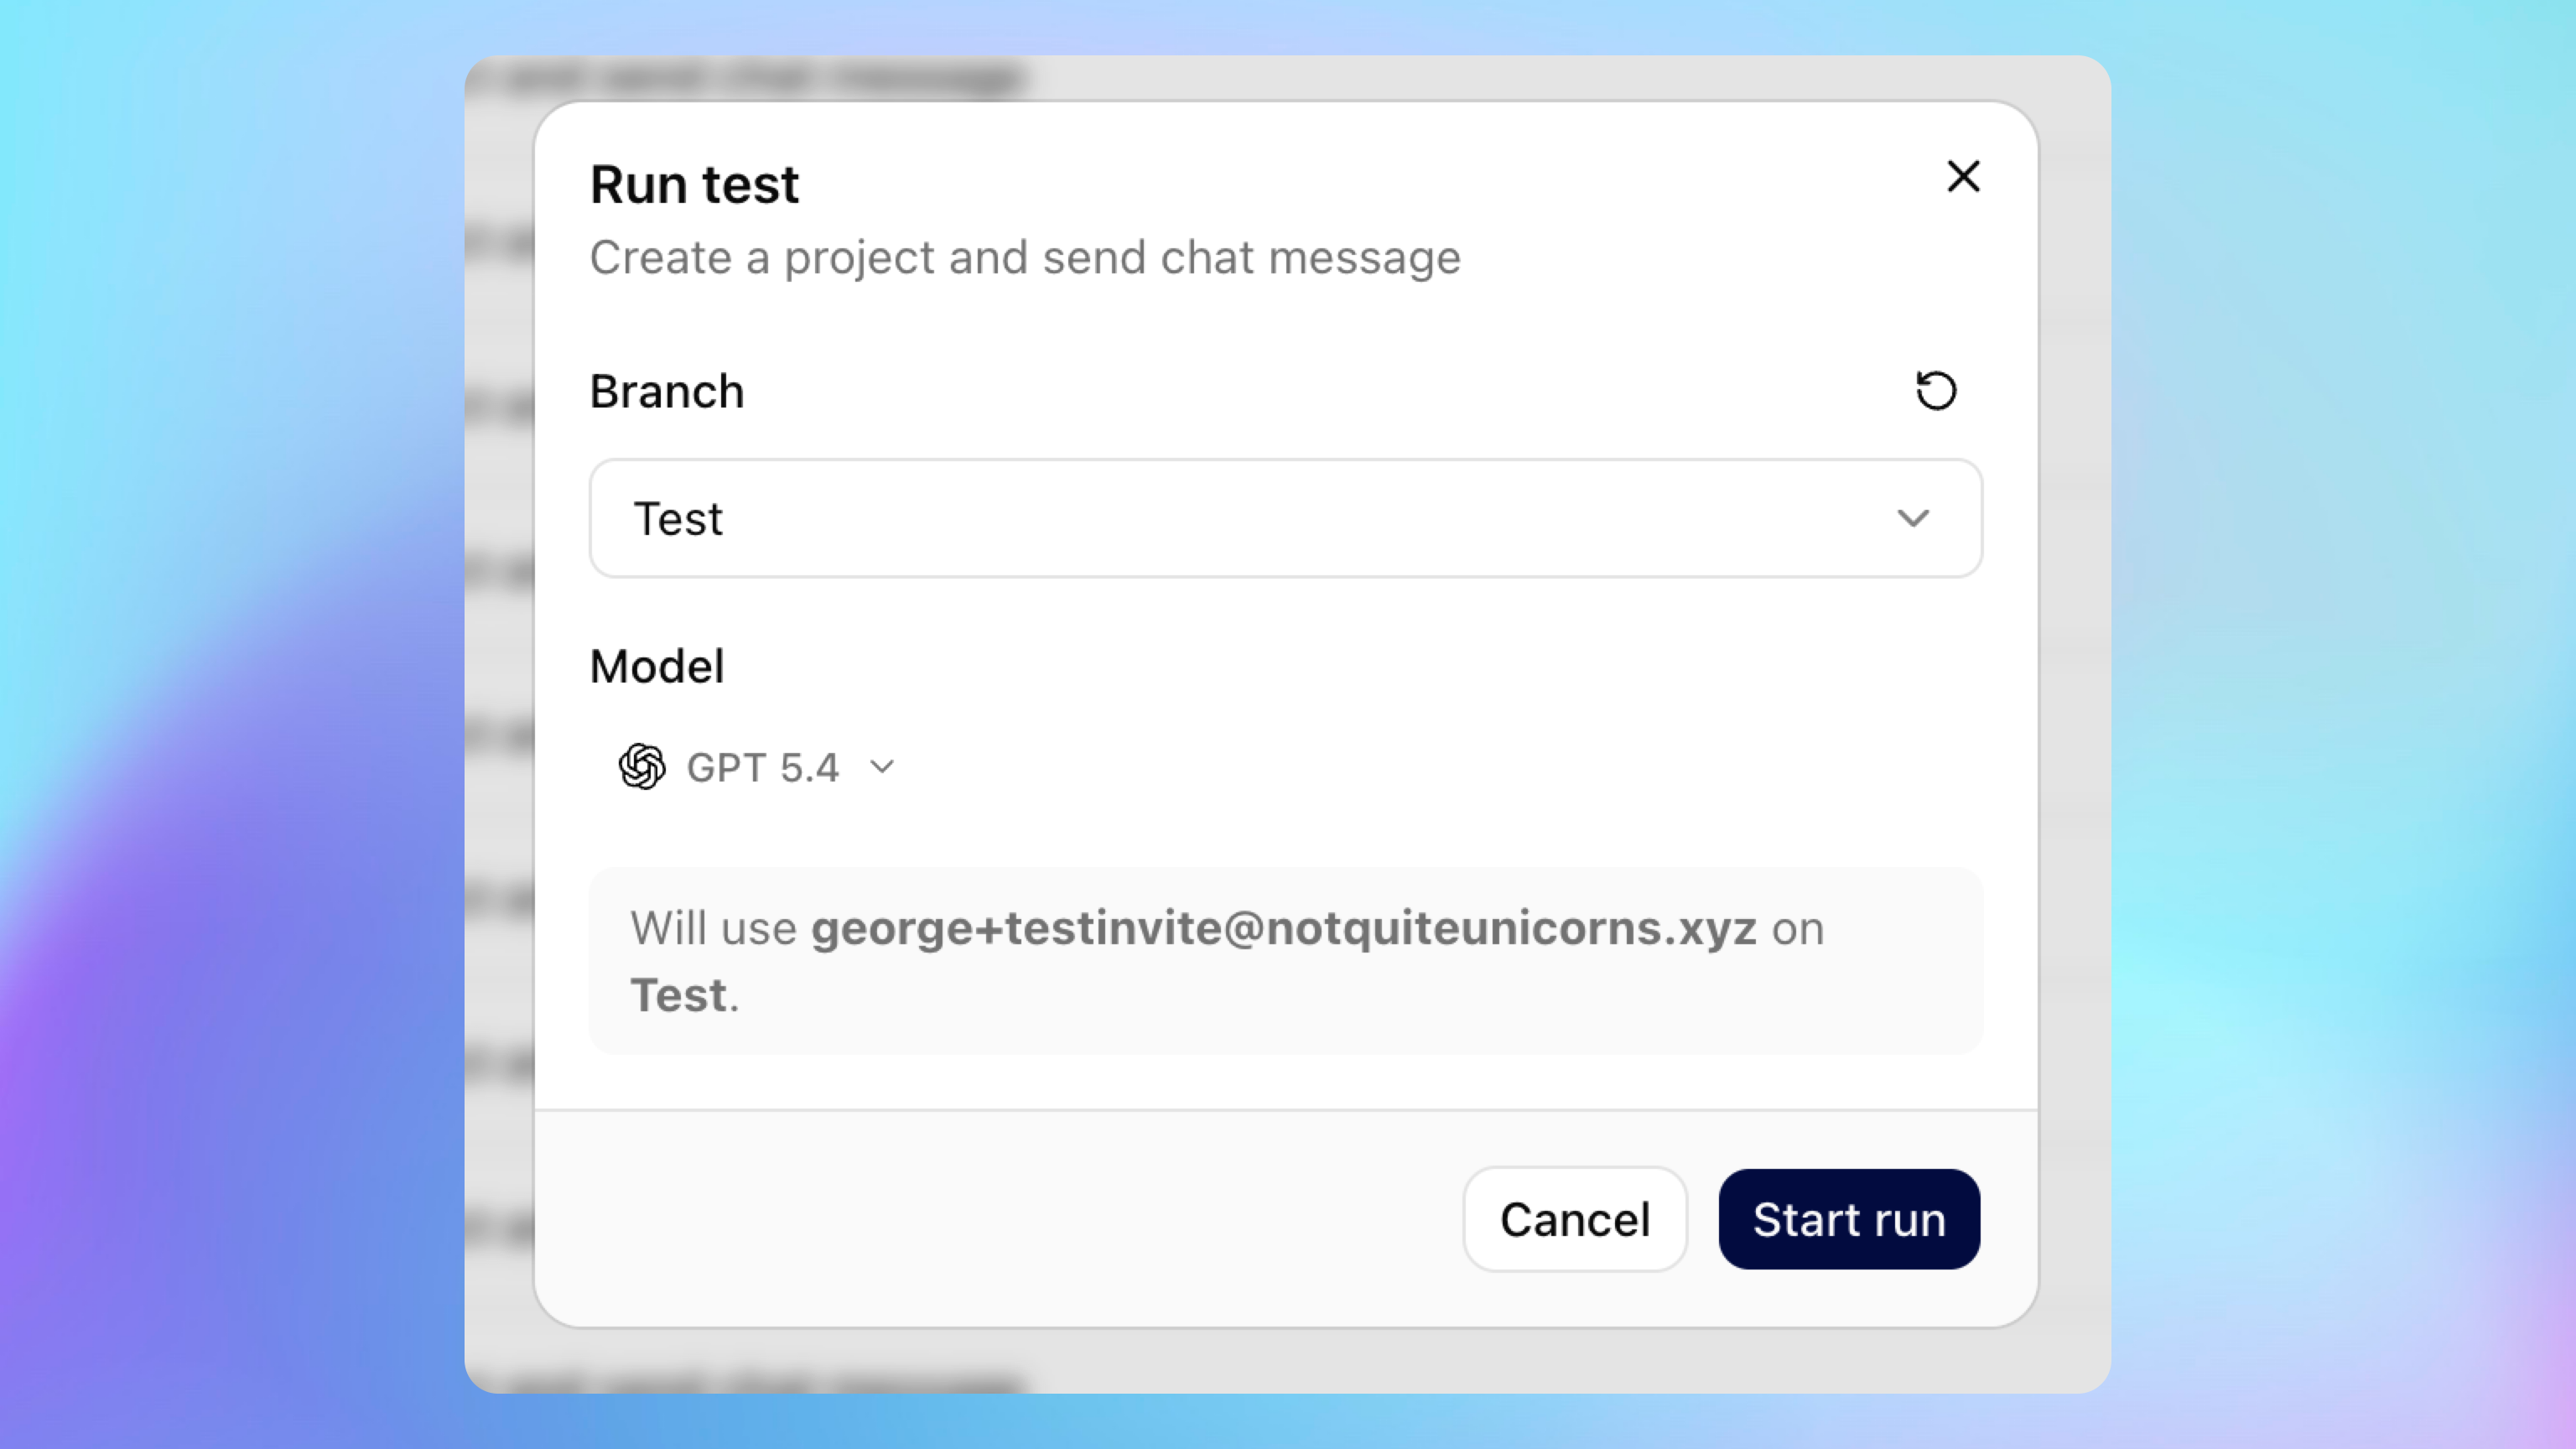Expand the Branch dropdown chevron
This screenshot has height=1449, width=2576.
[1913, 518]
